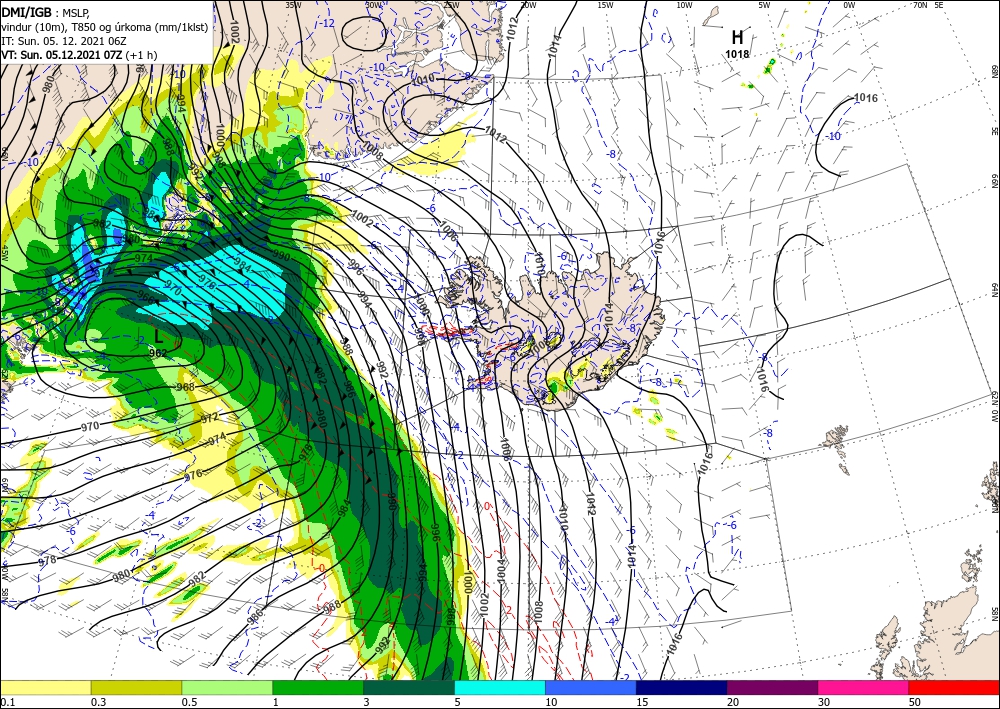Click the '70N' latitude label
The width and height of the screenshot is (1000, 709).
pos(920,5)
